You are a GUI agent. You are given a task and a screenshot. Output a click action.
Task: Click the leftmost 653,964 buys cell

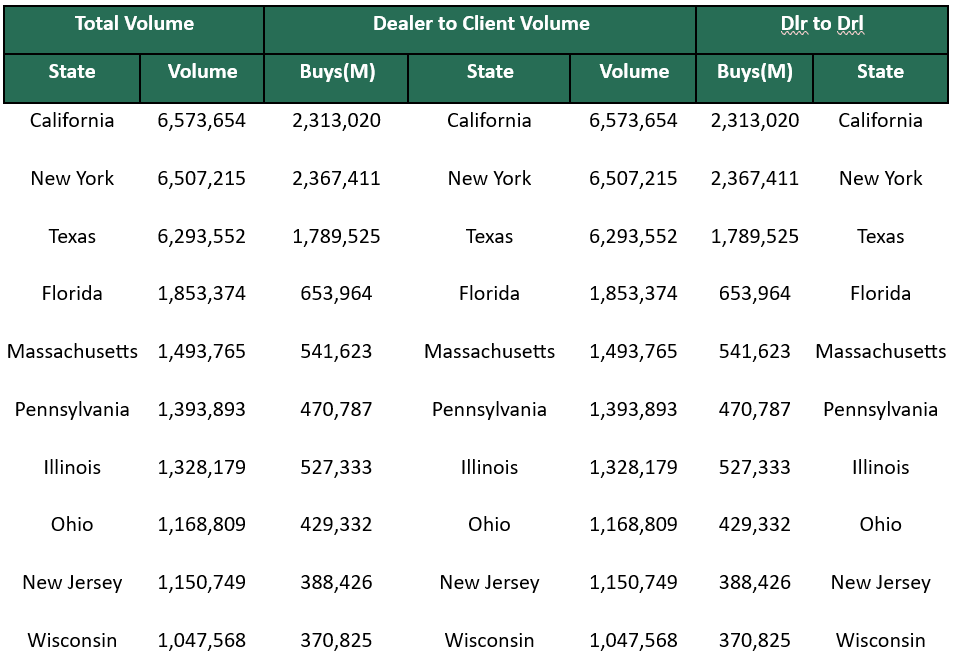coord(337,294)
